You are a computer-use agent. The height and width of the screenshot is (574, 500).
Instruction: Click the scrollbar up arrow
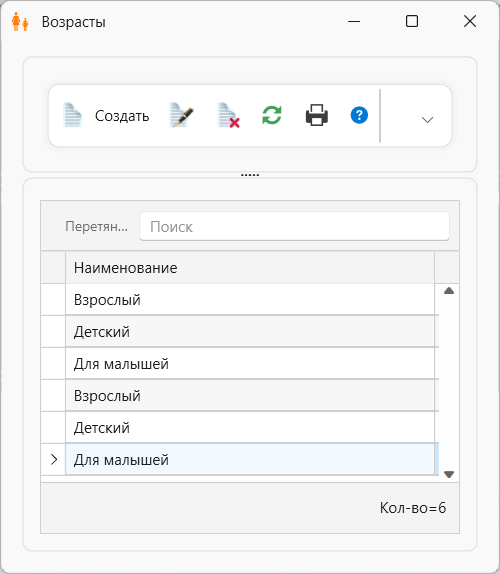449,291
